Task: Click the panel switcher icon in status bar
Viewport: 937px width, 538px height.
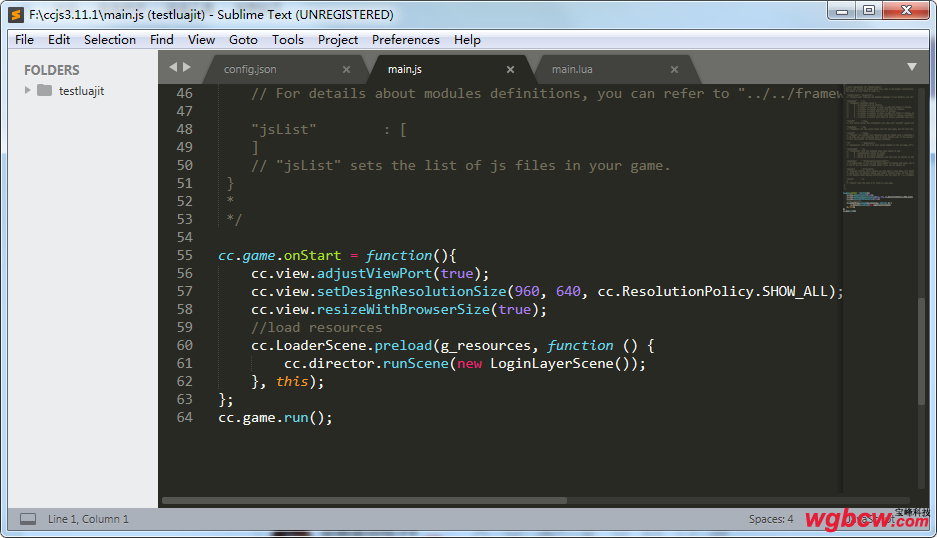Action: 28,519
